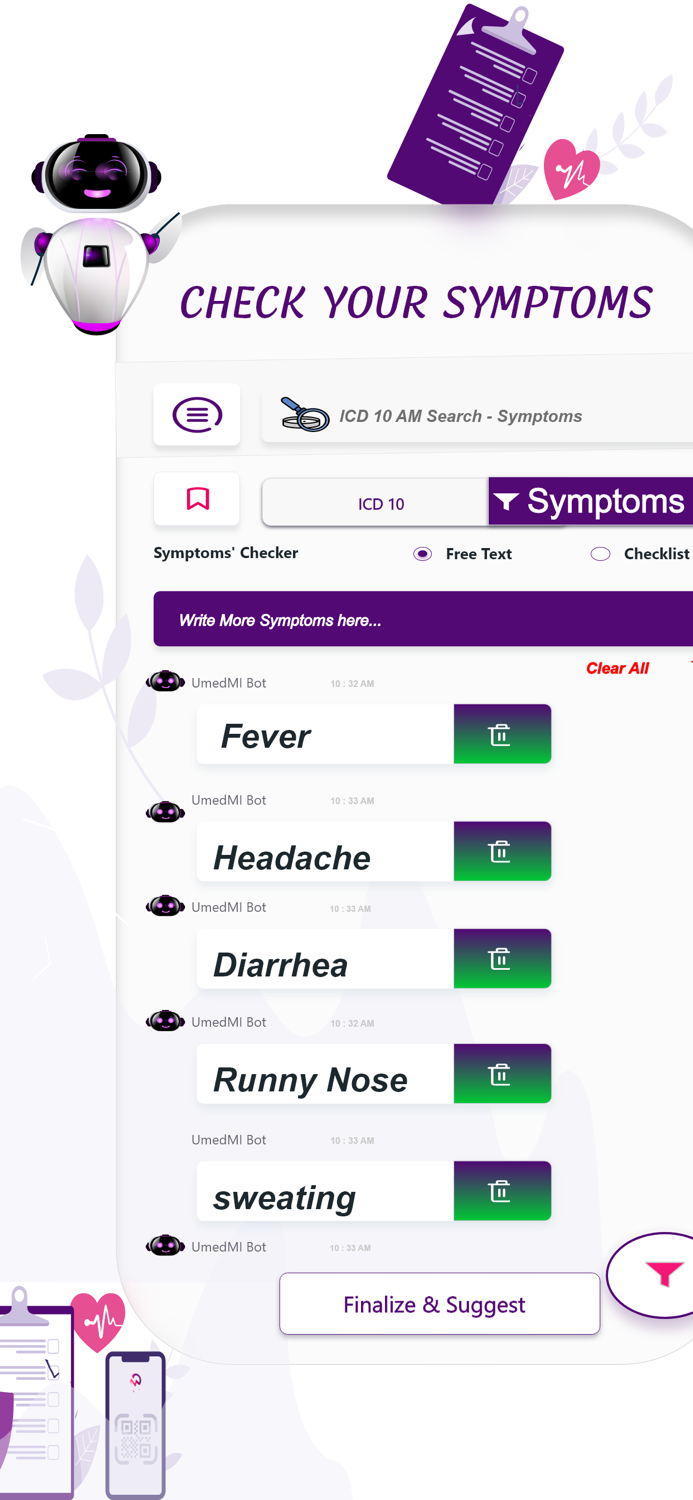The width and height of the screenshot is (693, 1500).
Task: Select the Checklist radio button
Action: [x=600, y=553]
